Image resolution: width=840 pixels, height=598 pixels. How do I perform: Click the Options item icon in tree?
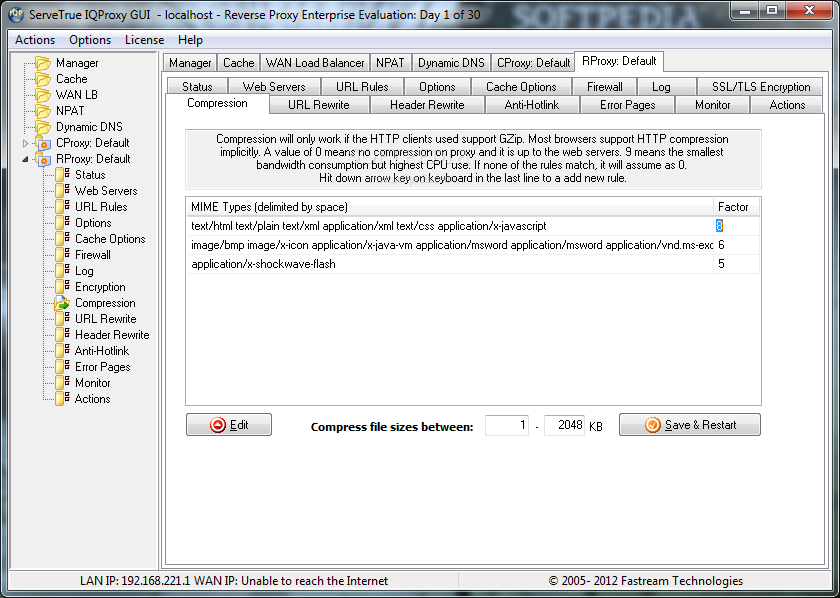[x=63, y=223]
